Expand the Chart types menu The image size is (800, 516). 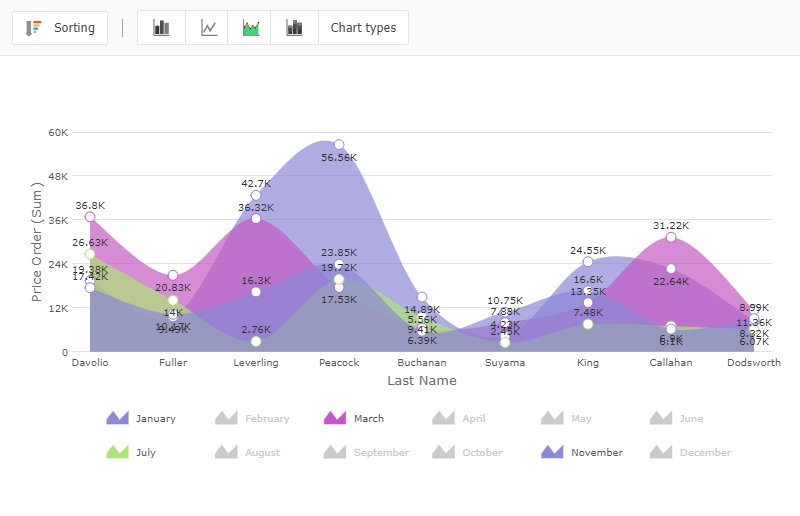(363, 28)
